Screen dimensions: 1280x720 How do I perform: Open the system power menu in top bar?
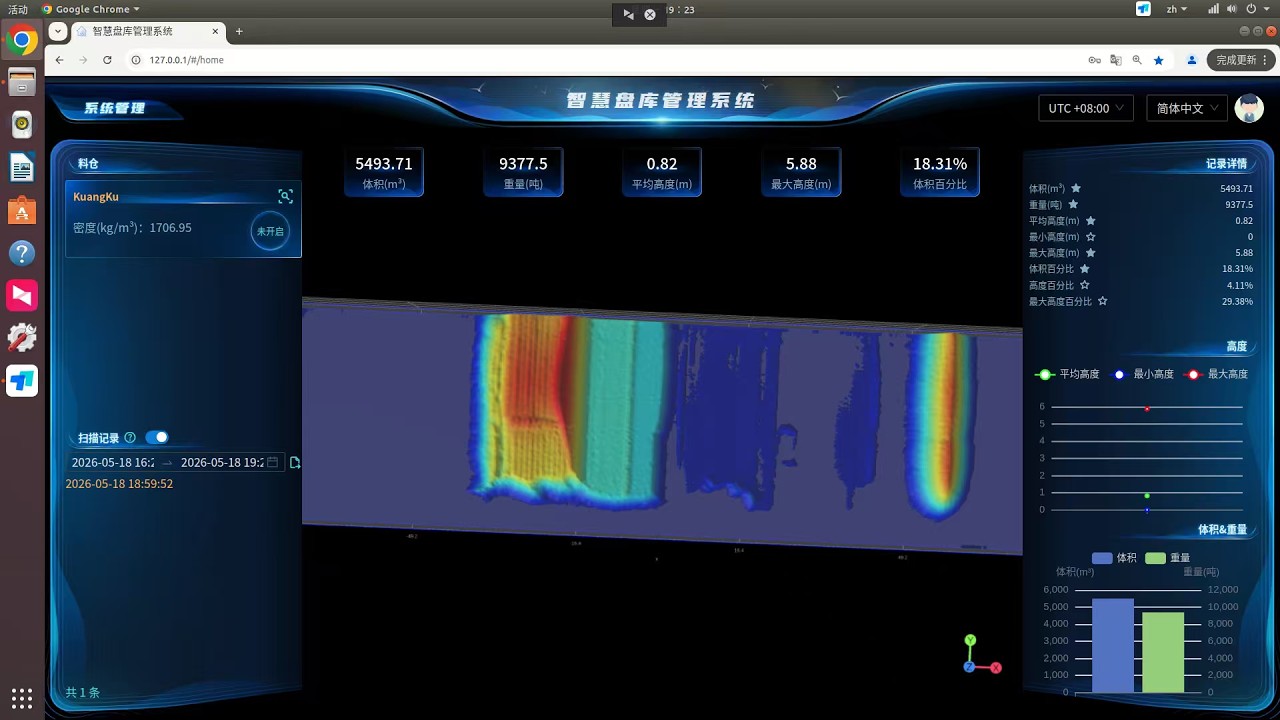(x=1258, y=9)
